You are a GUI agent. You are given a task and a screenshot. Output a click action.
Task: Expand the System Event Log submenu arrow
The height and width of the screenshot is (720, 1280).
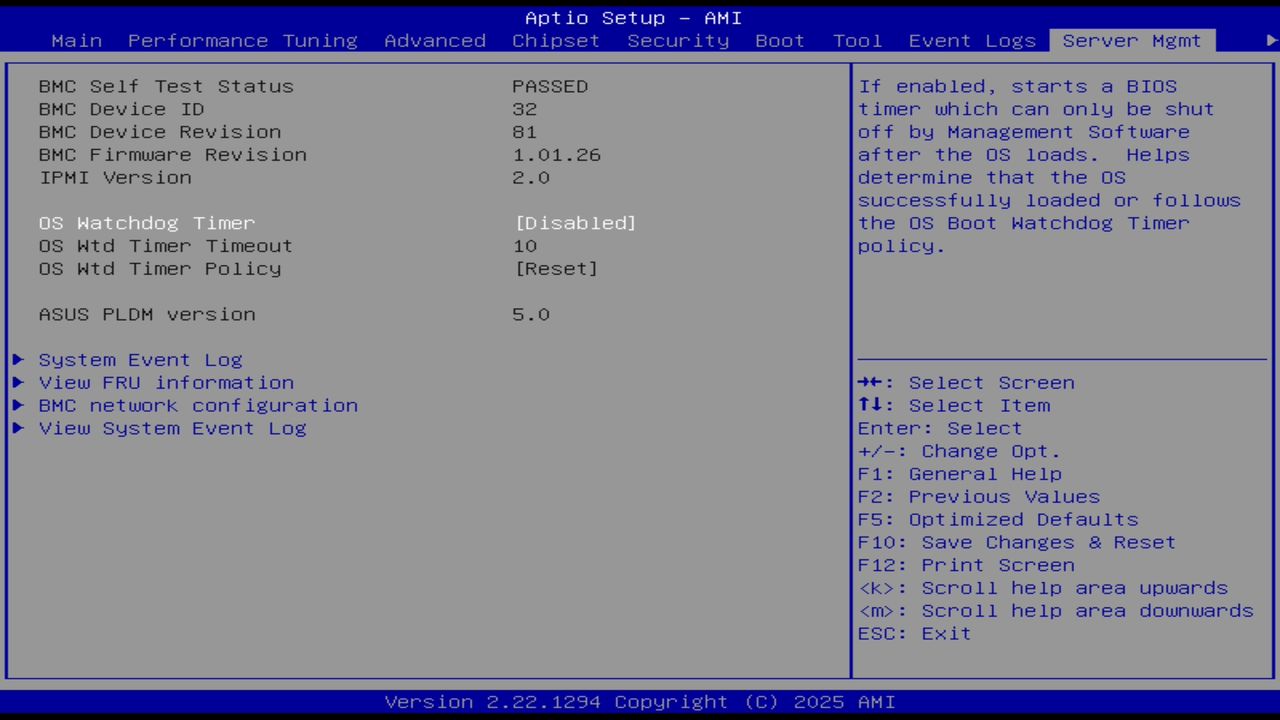pos(18,360)
